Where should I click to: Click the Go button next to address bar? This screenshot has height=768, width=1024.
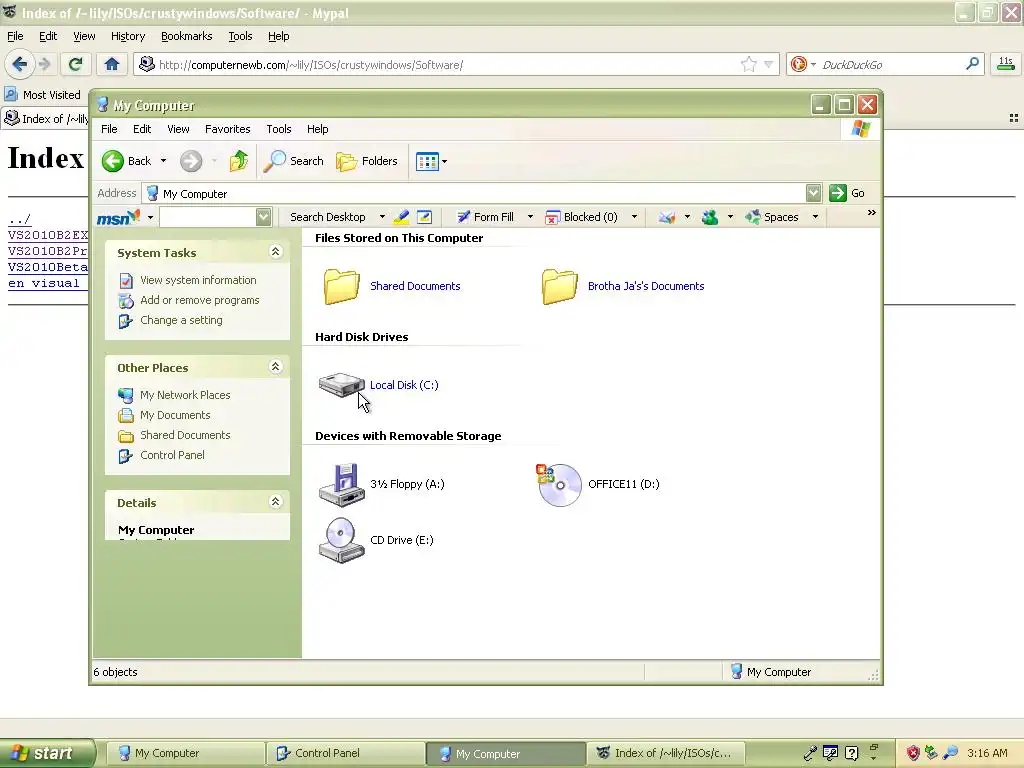coord(847,193)
